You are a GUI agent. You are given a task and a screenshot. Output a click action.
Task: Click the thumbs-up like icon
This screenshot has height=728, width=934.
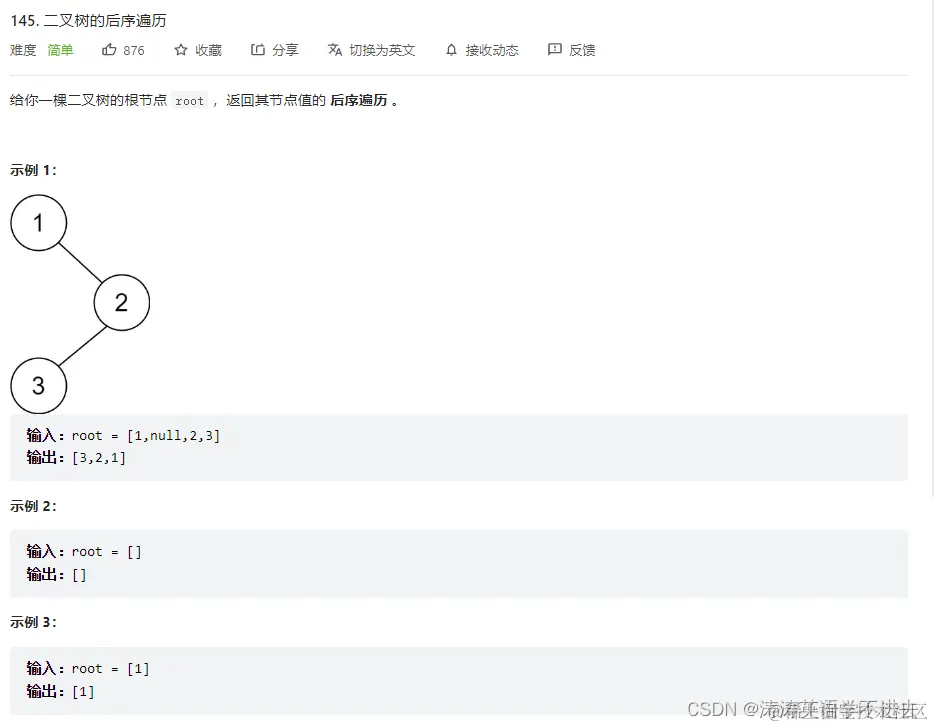(110, 50)
